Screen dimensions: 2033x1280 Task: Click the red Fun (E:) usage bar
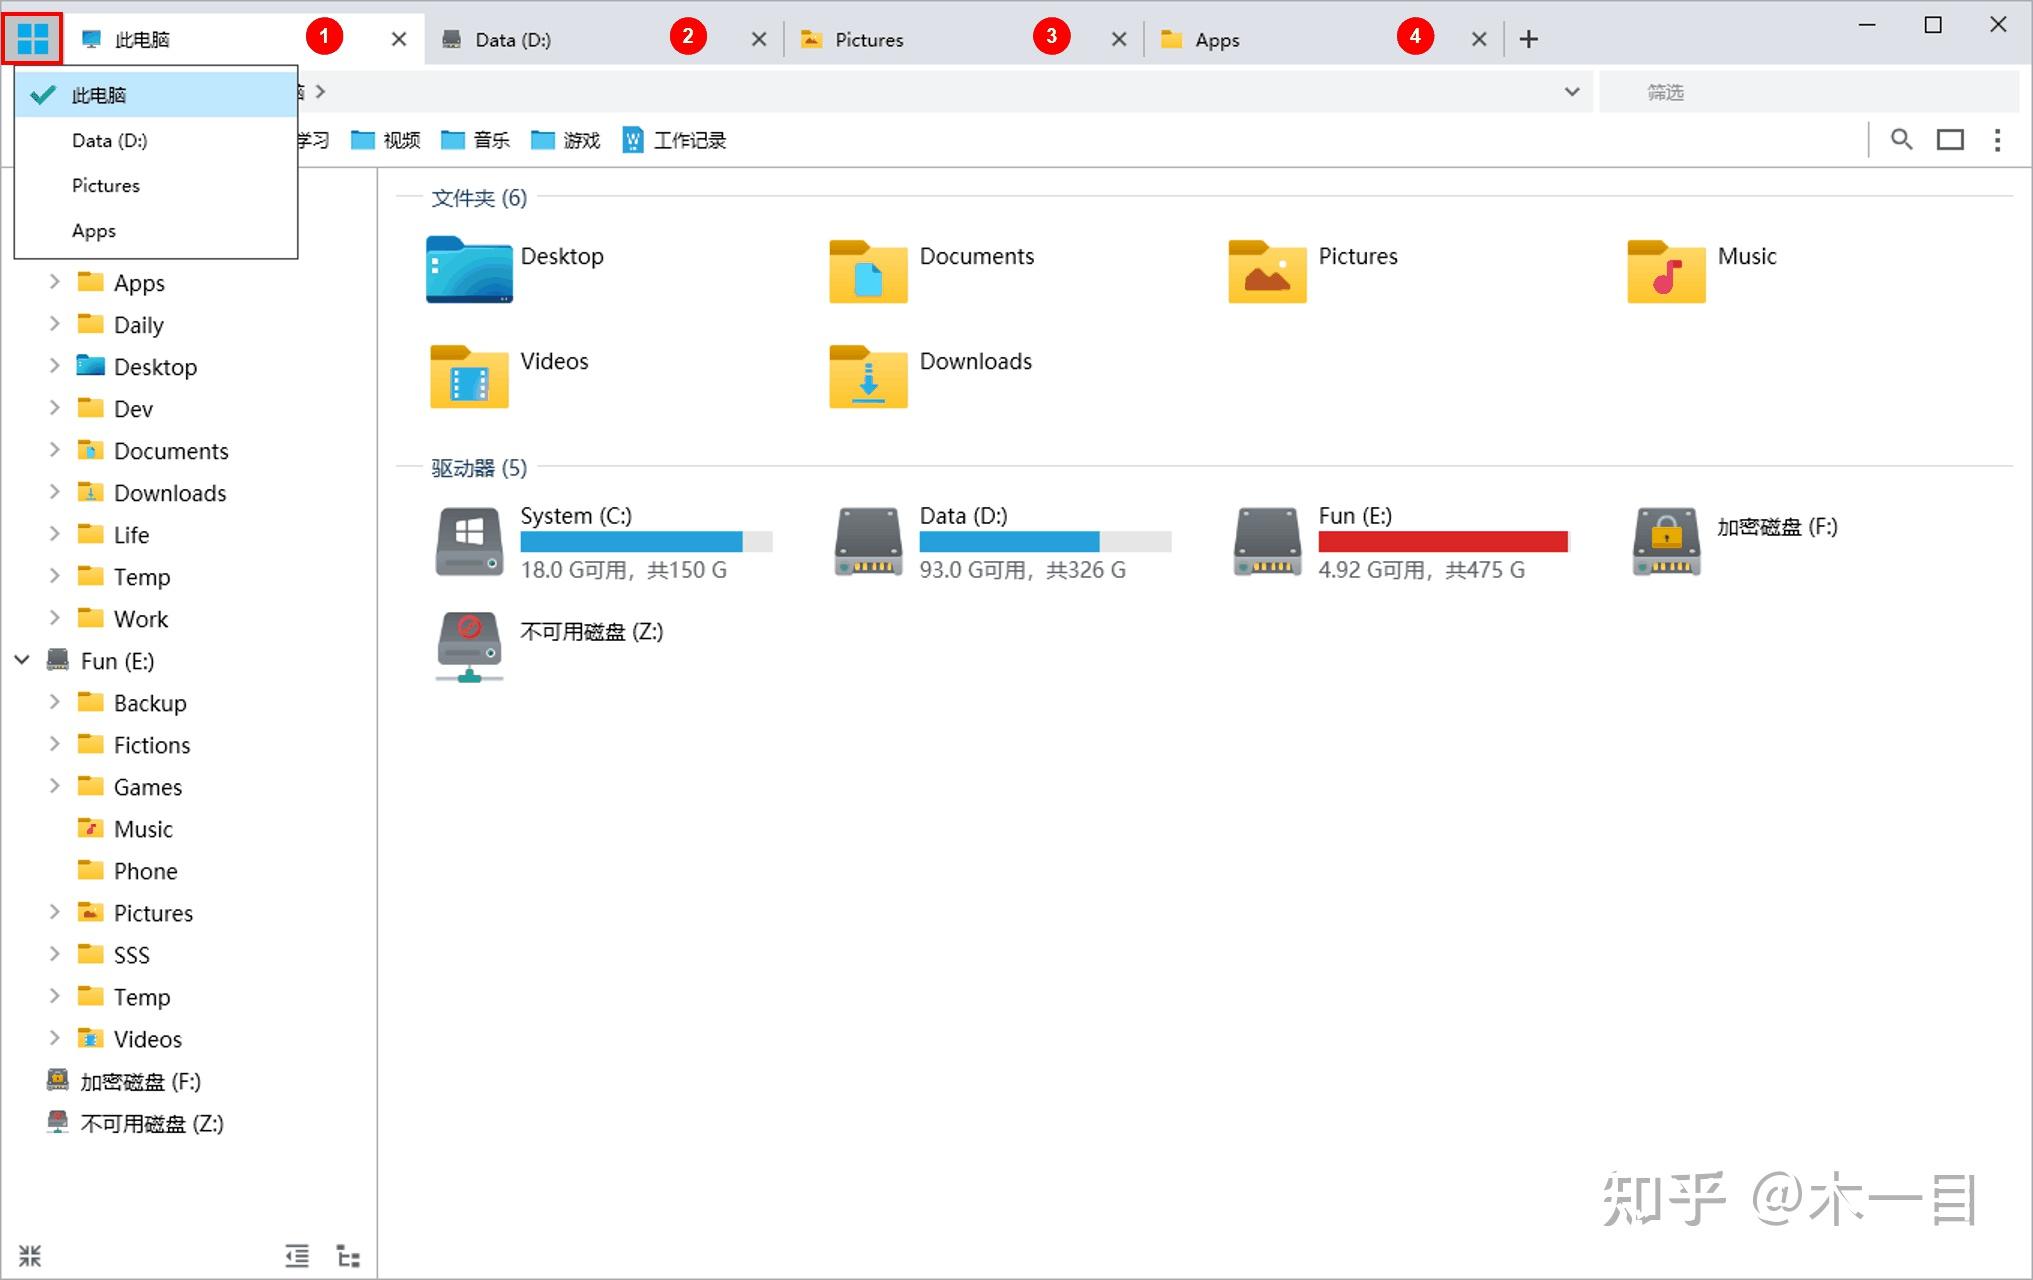(1444, 541)
